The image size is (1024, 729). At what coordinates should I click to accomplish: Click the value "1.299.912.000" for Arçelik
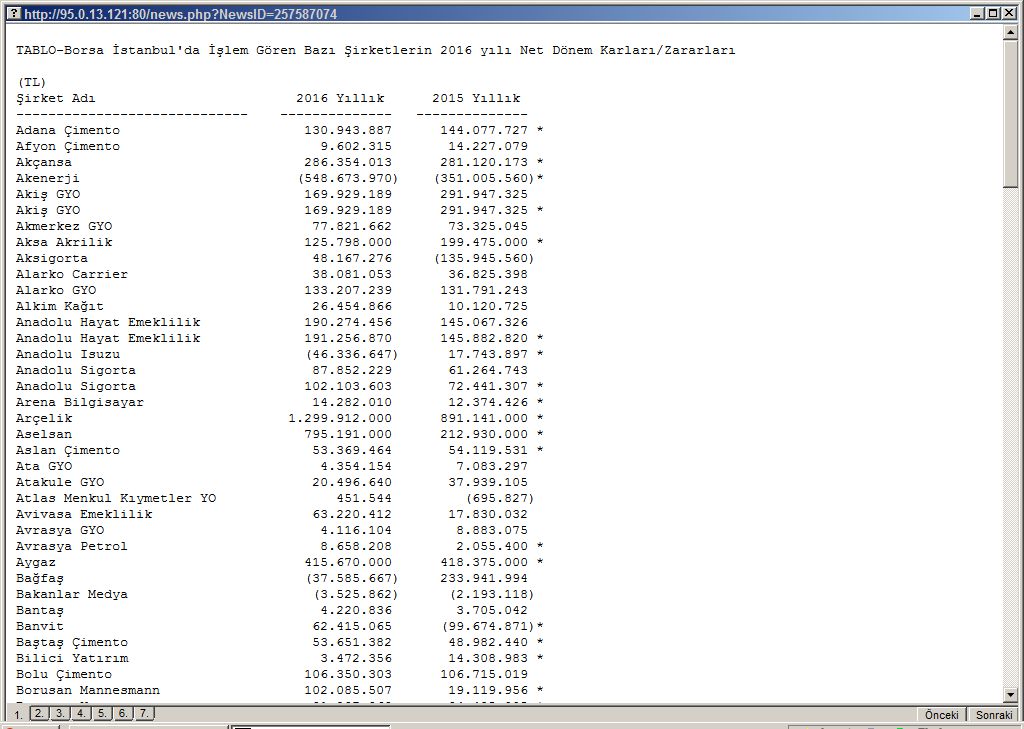pyautogui.click(x=340, y=419)
